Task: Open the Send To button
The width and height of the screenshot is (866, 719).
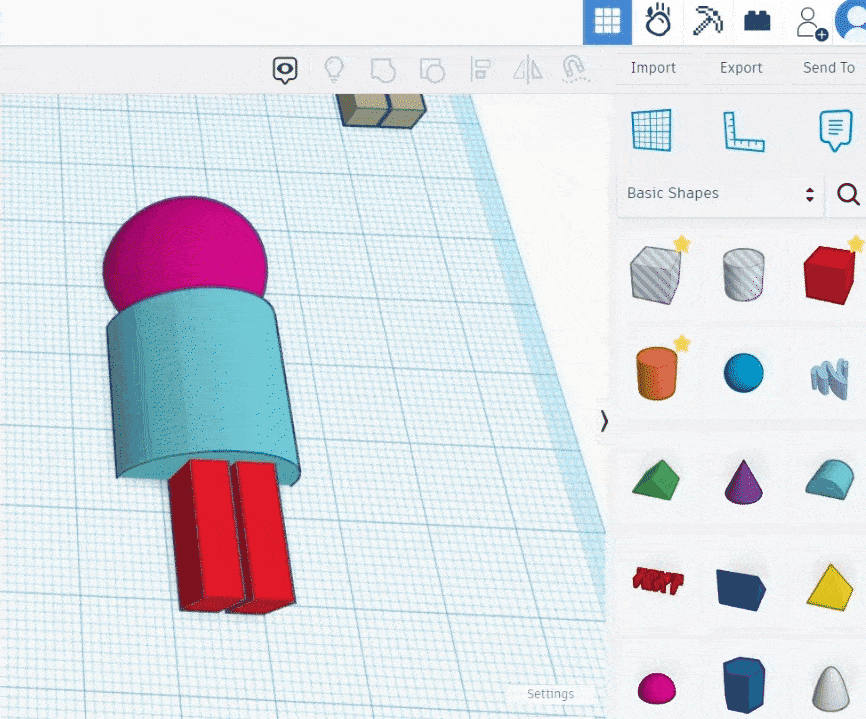Action: tap(828, 68)
